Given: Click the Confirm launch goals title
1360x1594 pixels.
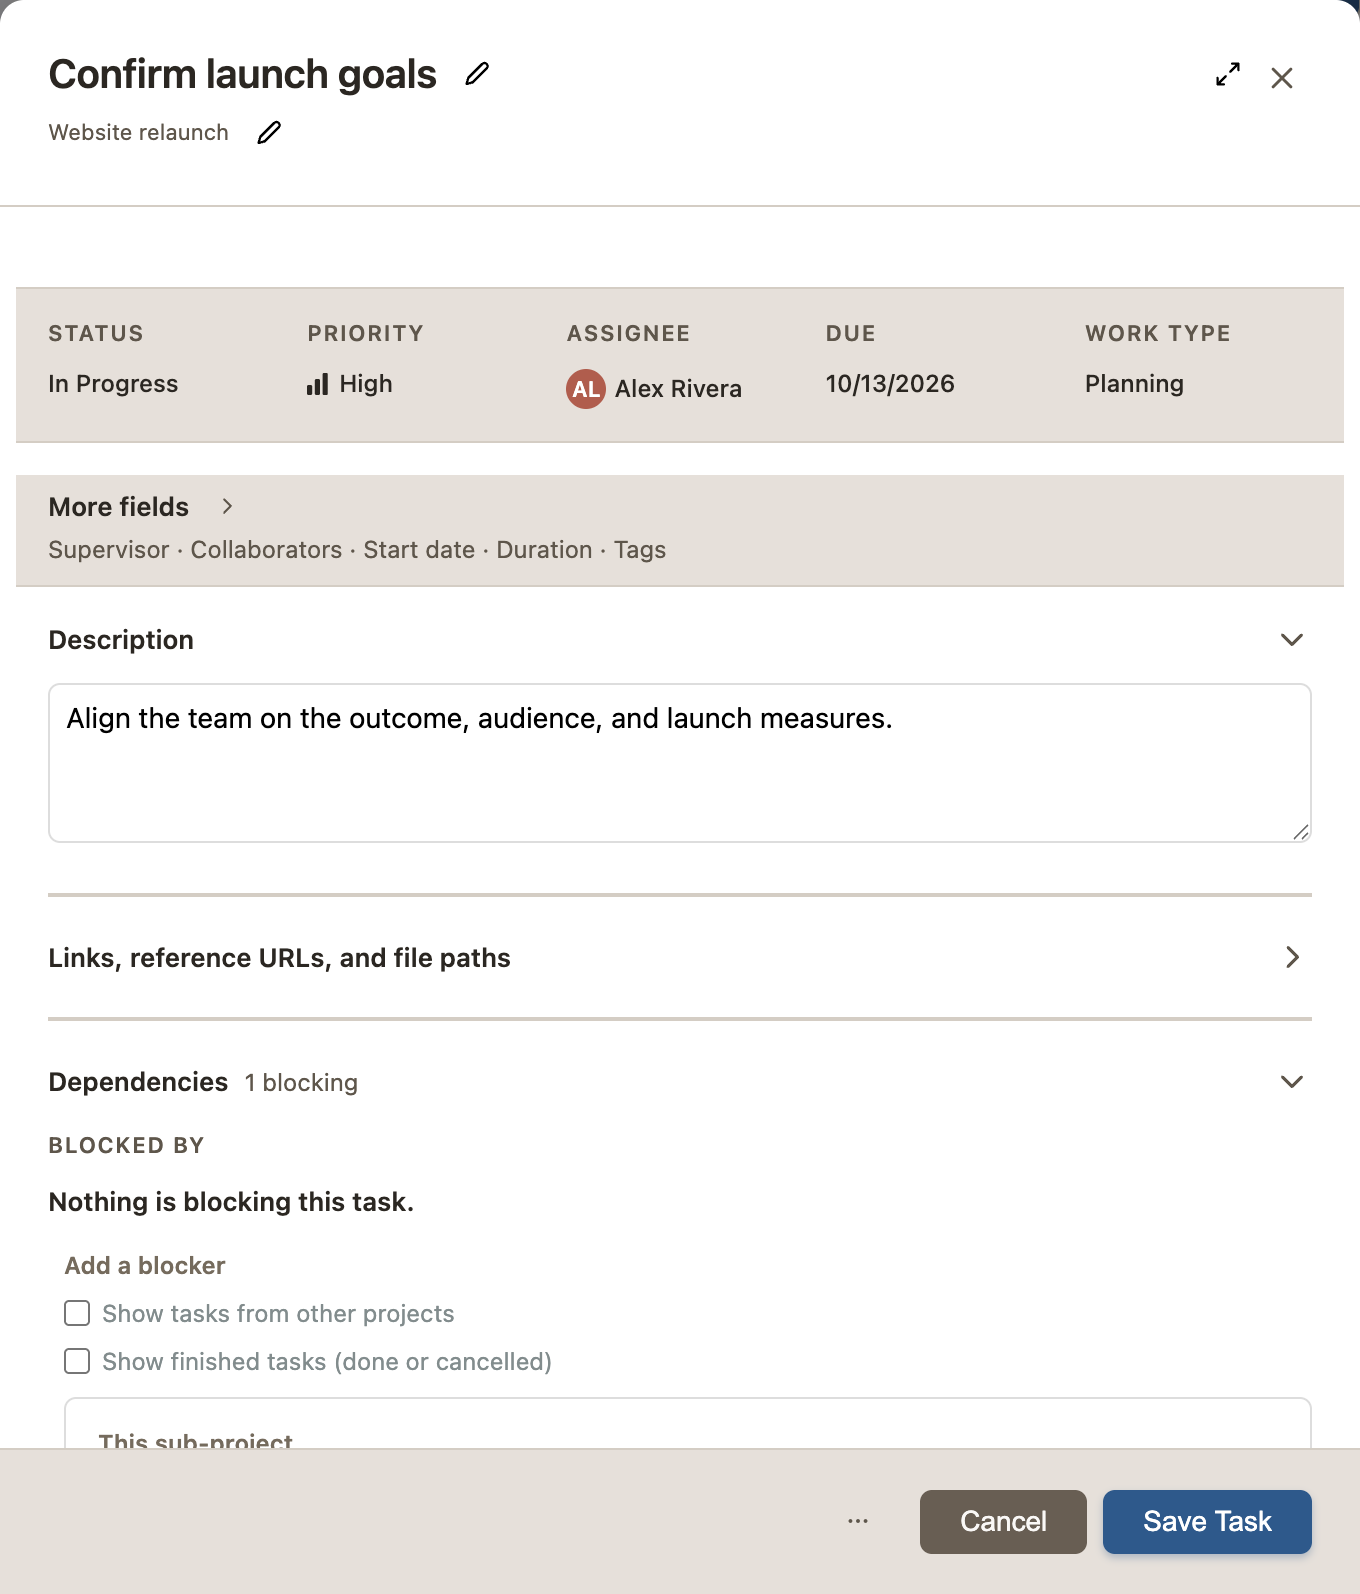Looking at the screenshot, I should (x=243, y=75).
